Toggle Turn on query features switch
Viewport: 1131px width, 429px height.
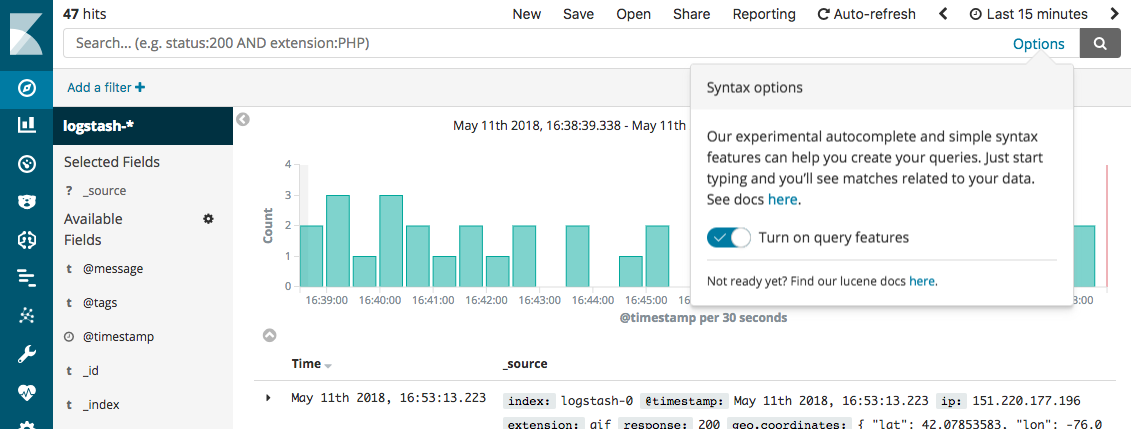(x=729, y=237)
